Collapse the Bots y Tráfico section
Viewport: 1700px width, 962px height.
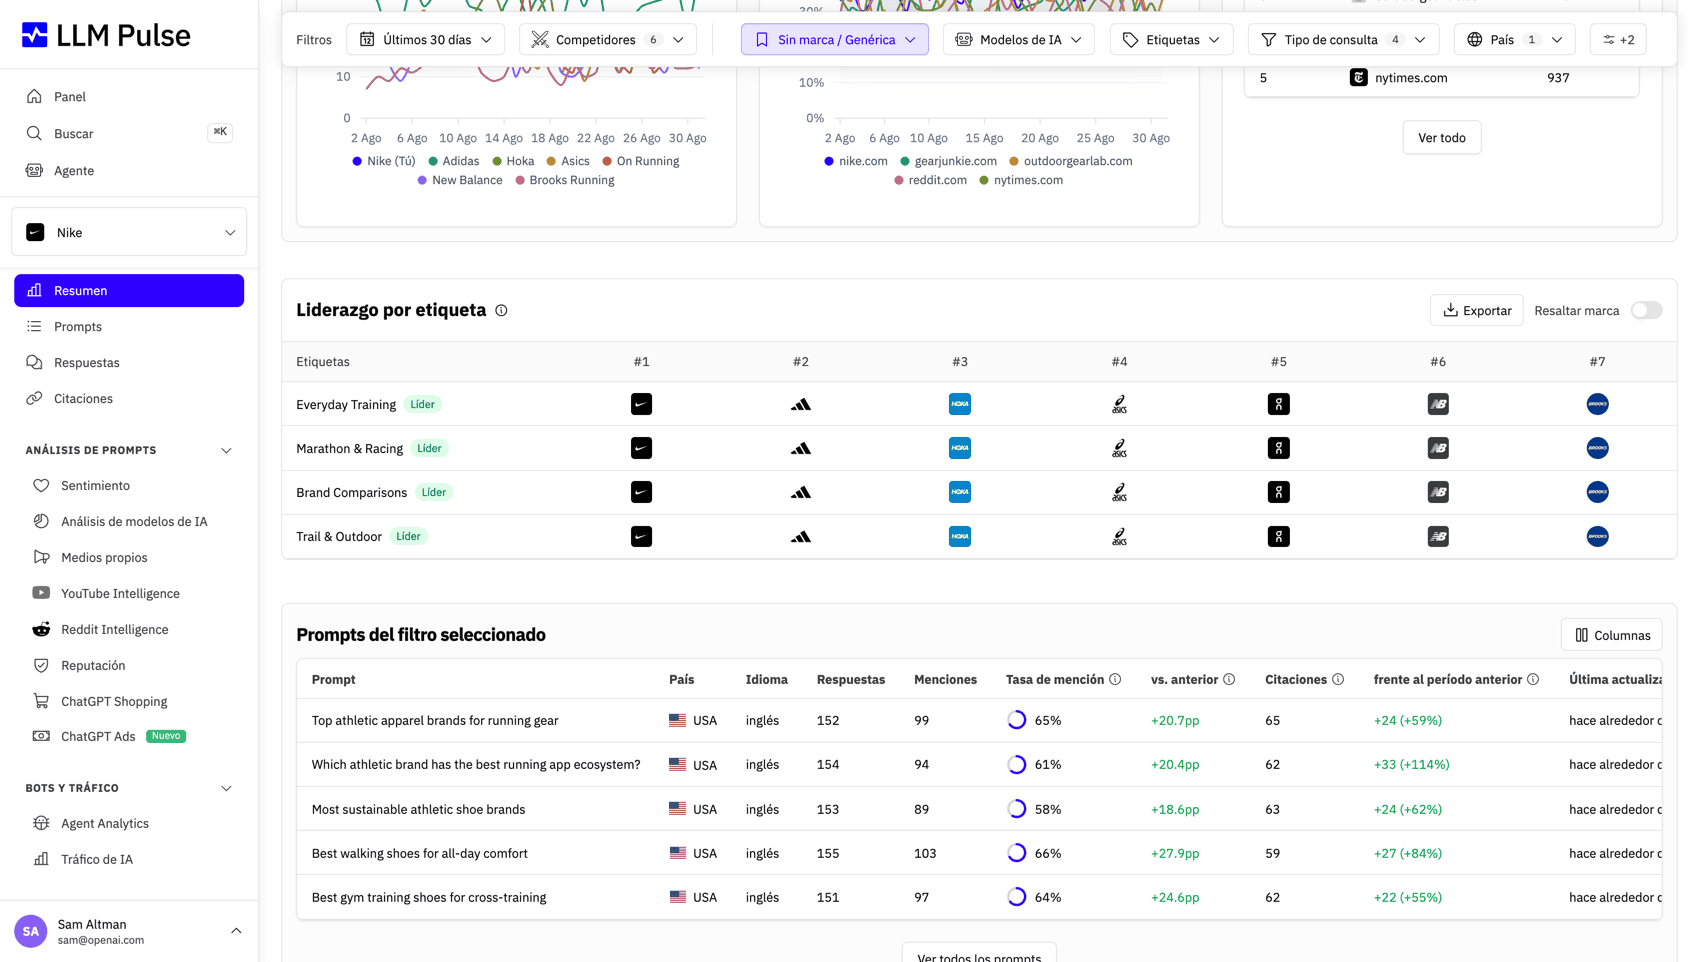coord(226,789)
